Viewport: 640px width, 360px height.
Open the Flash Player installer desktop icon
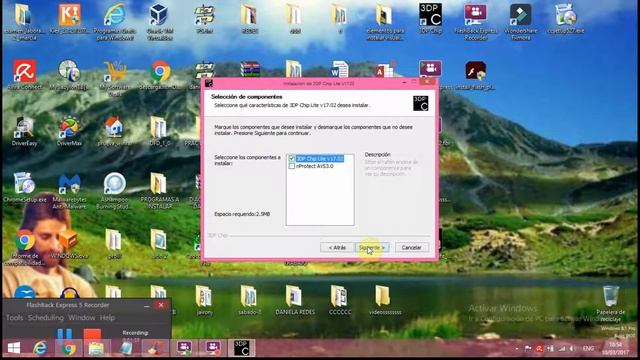tap(476, 75)
